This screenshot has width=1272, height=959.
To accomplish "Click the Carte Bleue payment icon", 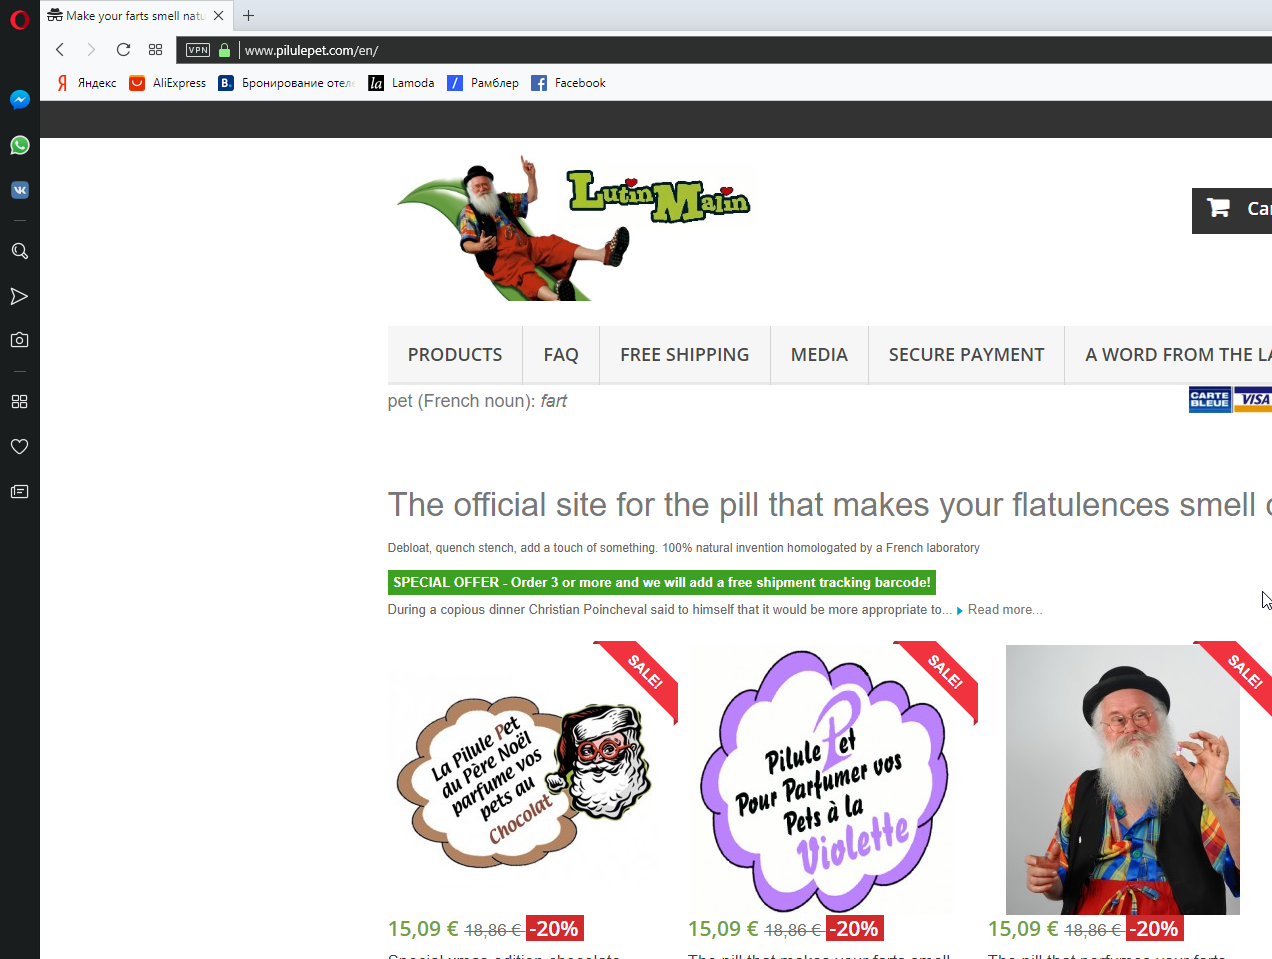I will click(x=1210, y=400).
